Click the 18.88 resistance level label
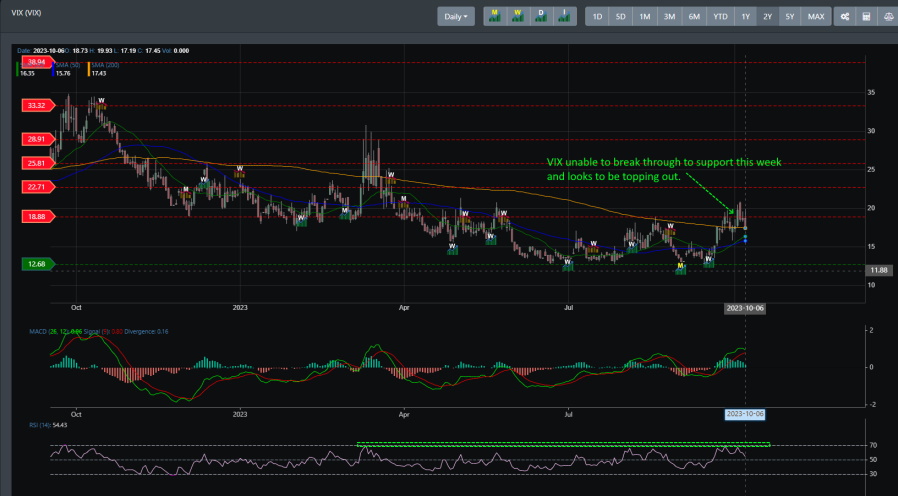Viewport: 898px width, 496px height. [38, 216]
